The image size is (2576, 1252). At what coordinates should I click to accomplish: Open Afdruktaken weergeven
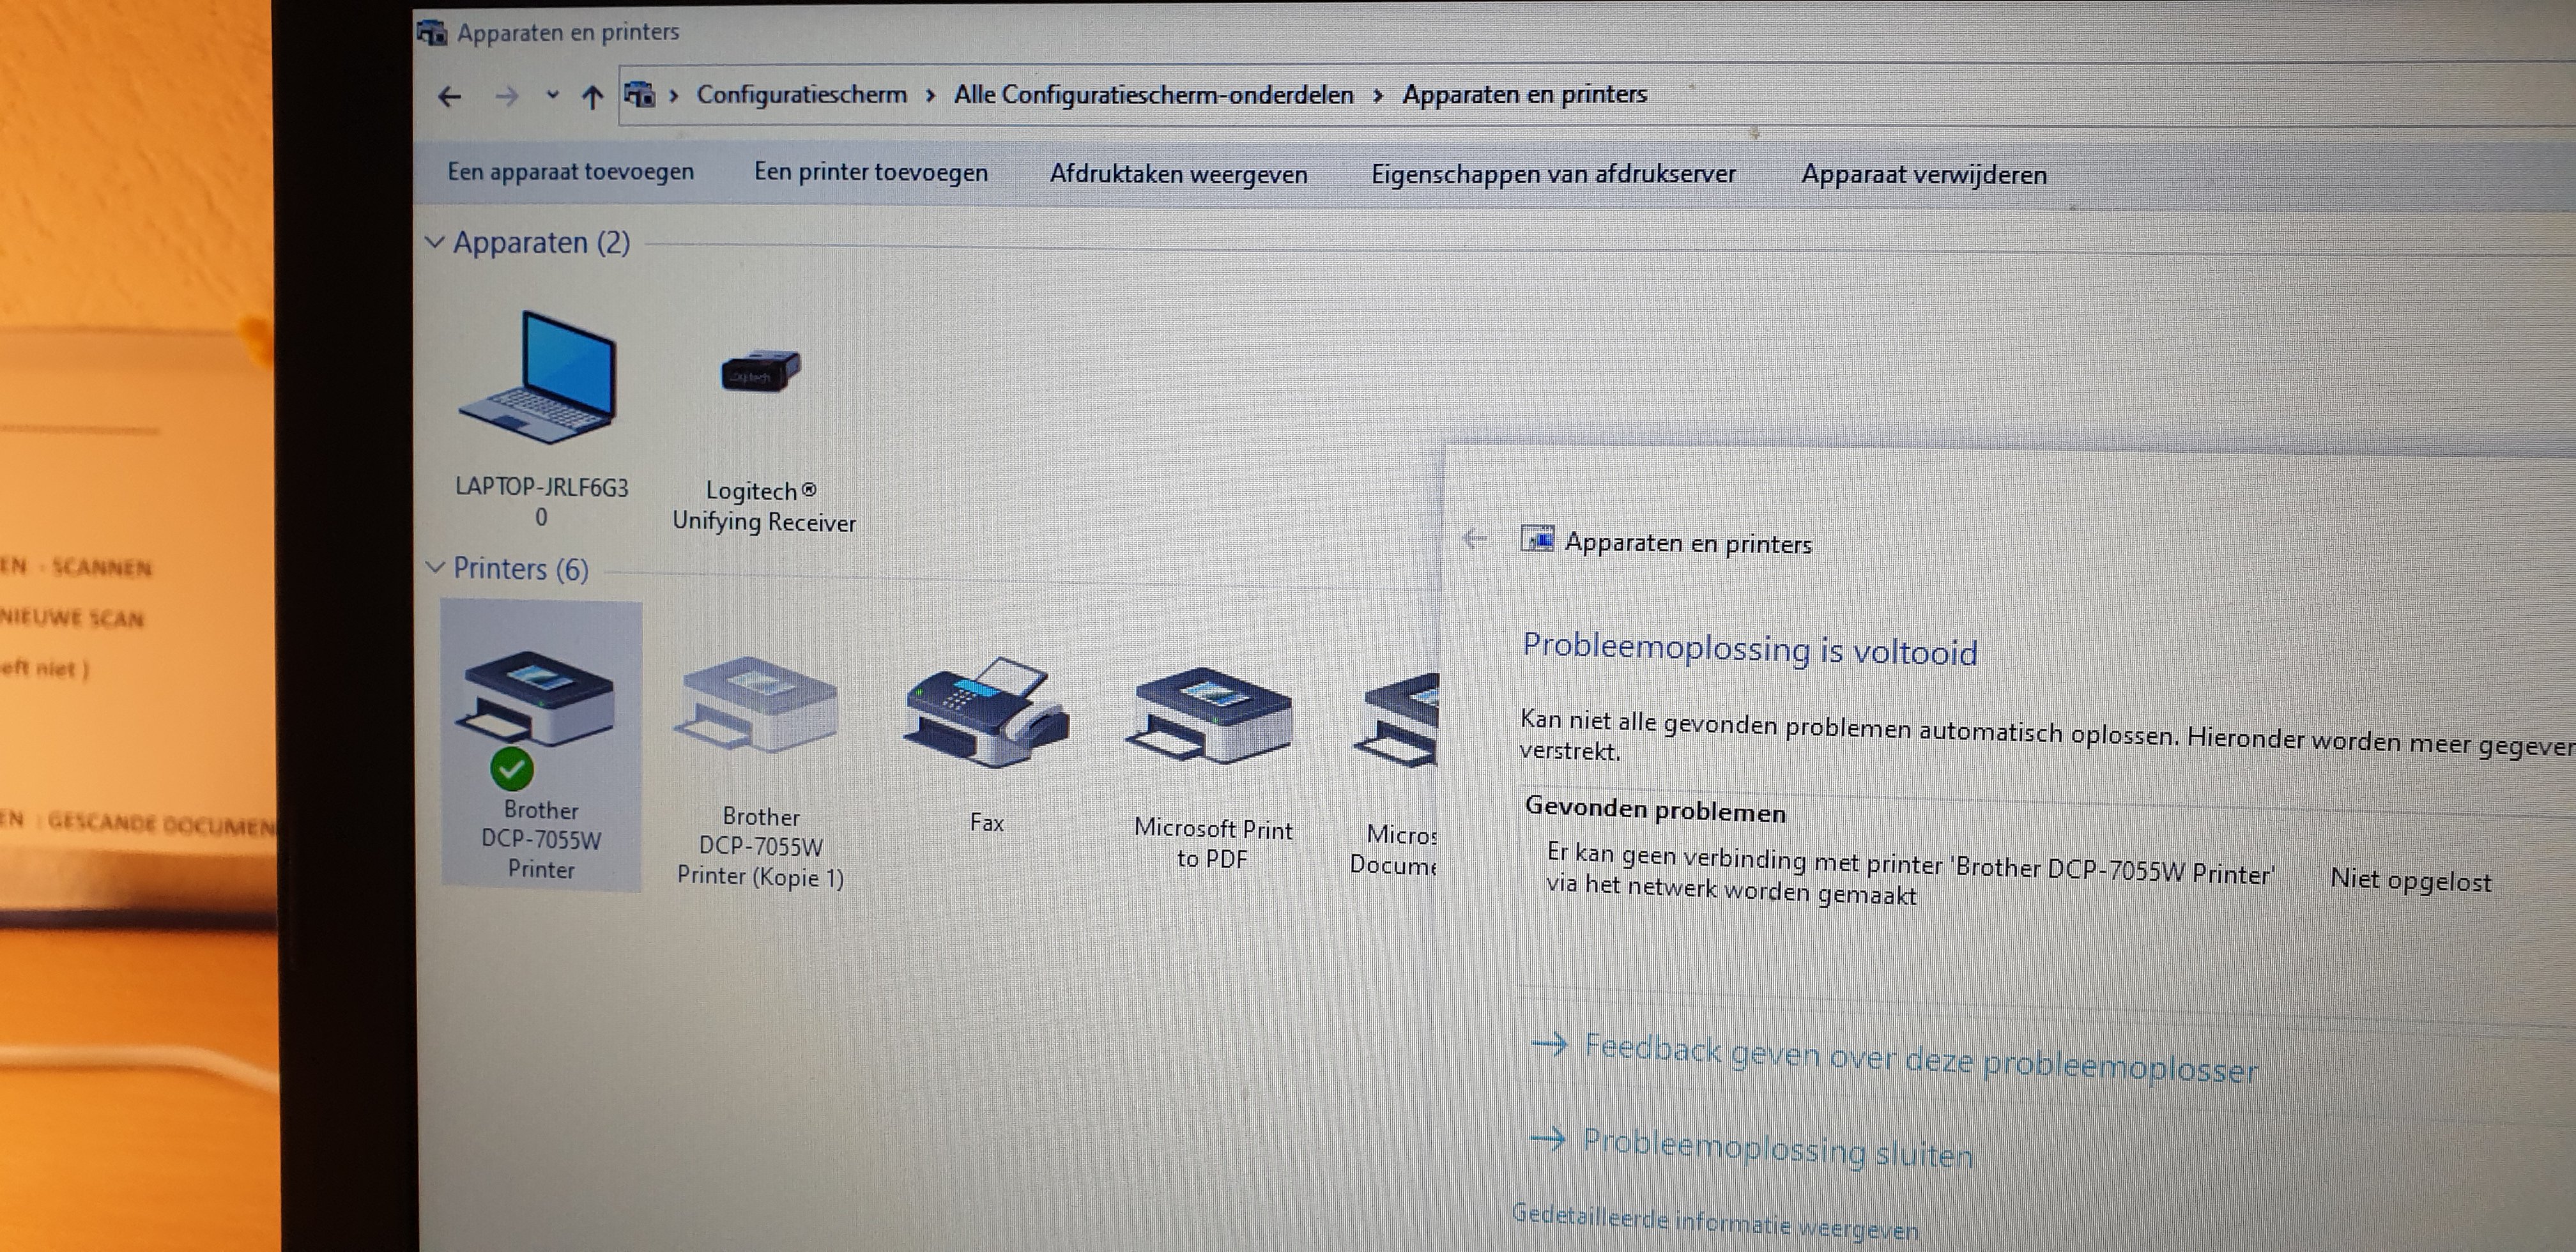(1178, 174)
